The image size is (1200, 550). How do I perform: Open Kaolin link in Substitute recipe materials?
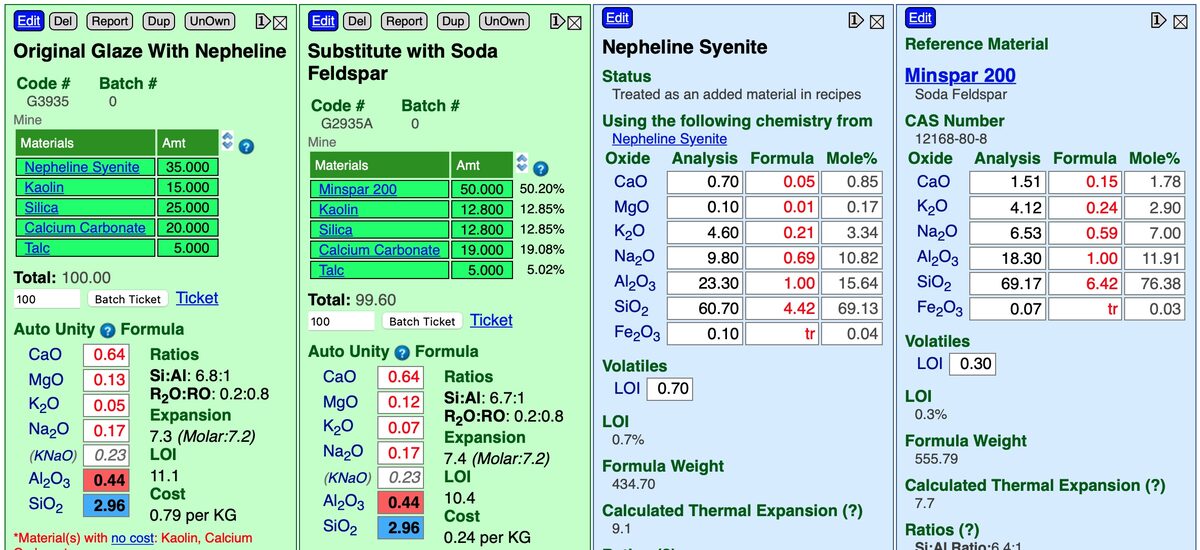point(339,209)
